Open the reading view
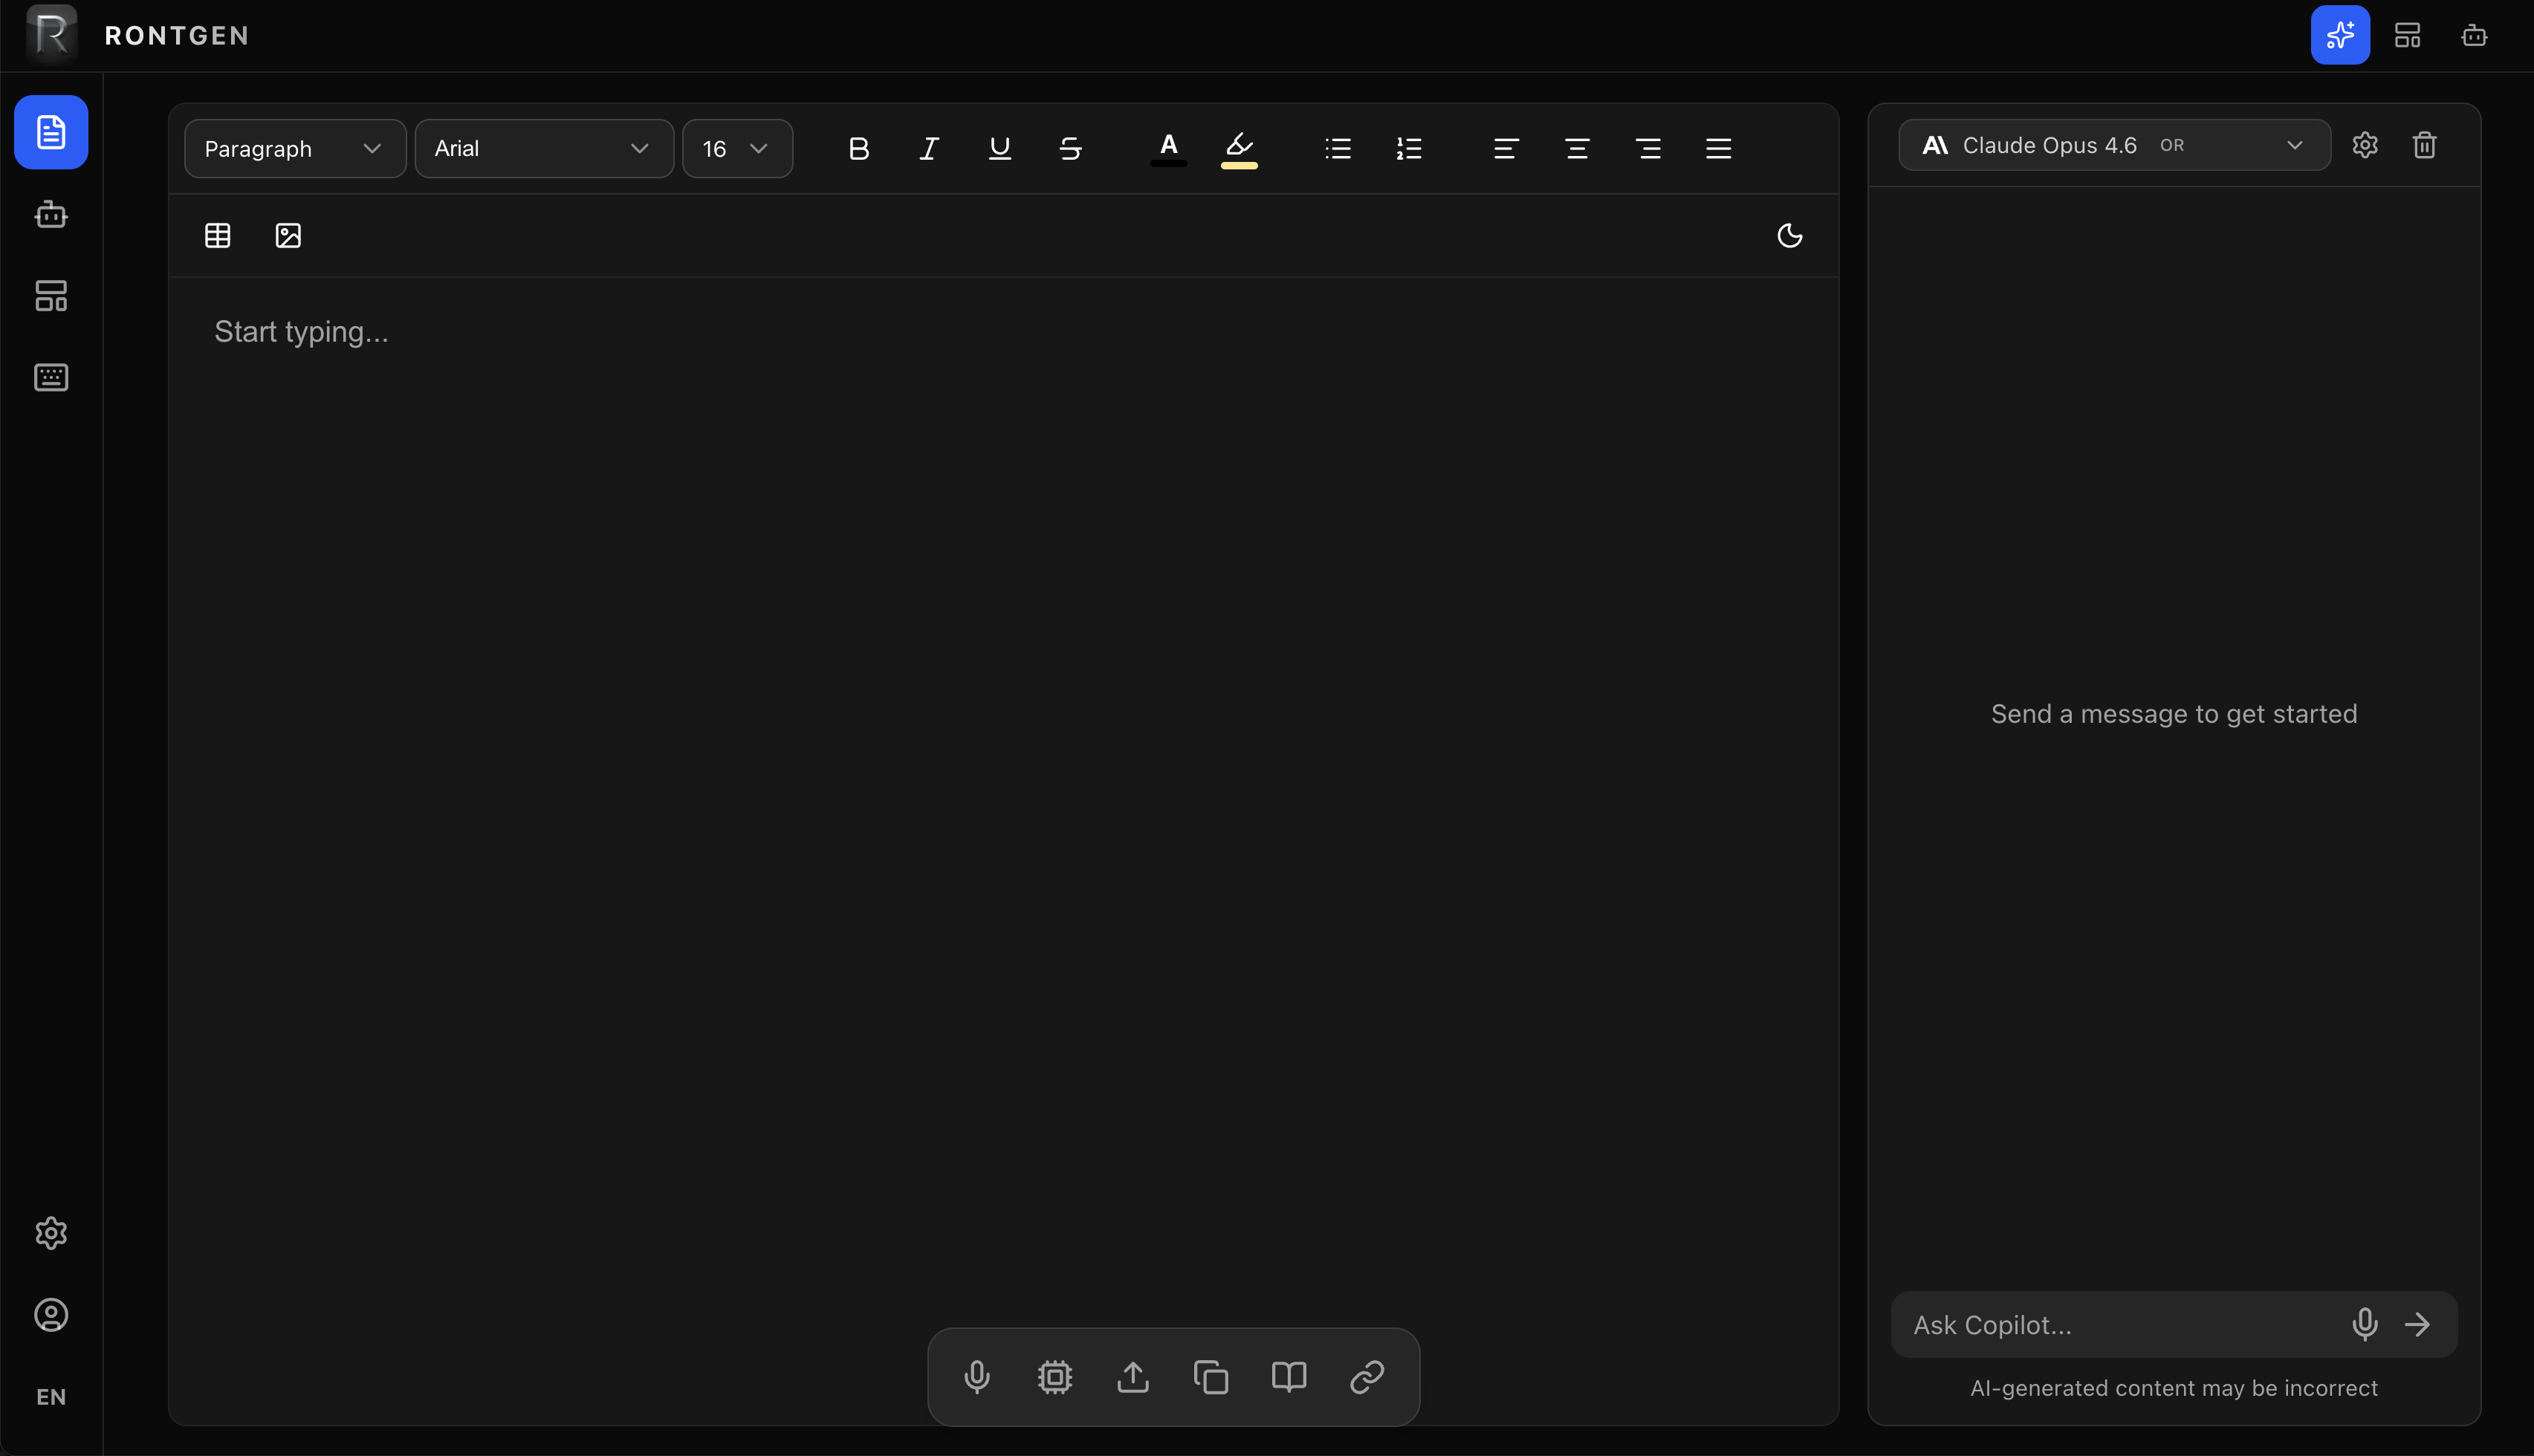 click(1288, 1376)
